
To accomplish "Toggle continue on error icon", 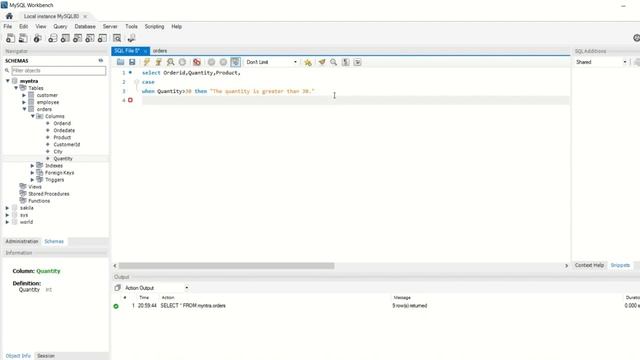I will [x=197, y=62].
